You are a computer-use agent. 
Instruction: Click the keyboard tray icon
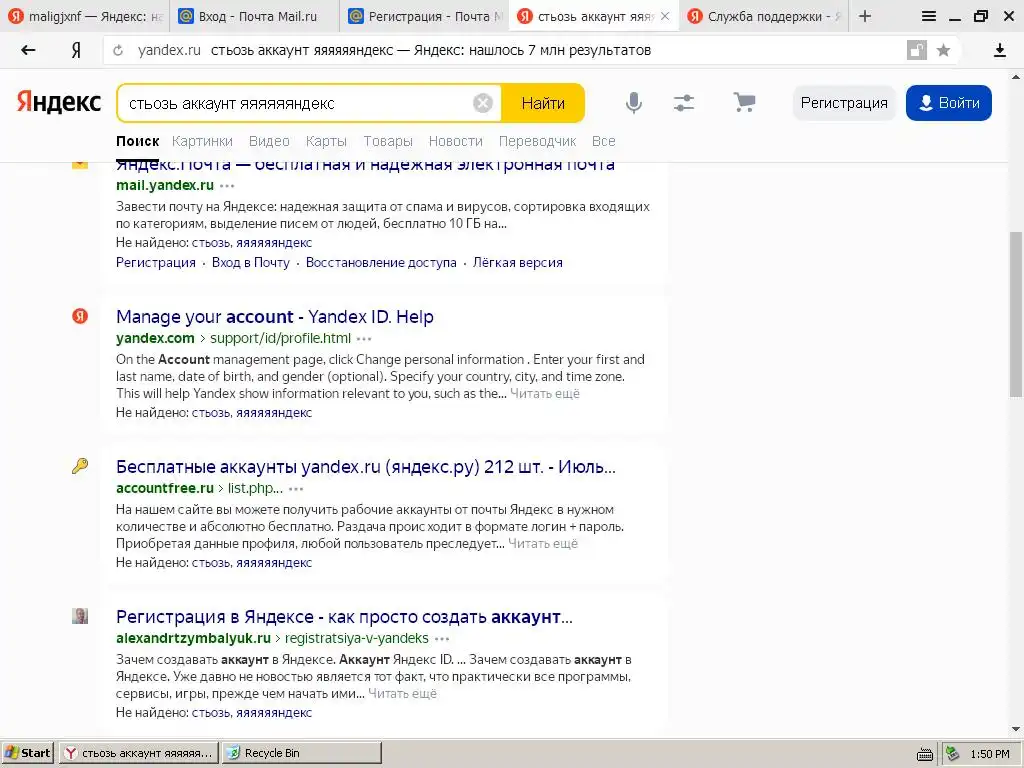(925, 754)
